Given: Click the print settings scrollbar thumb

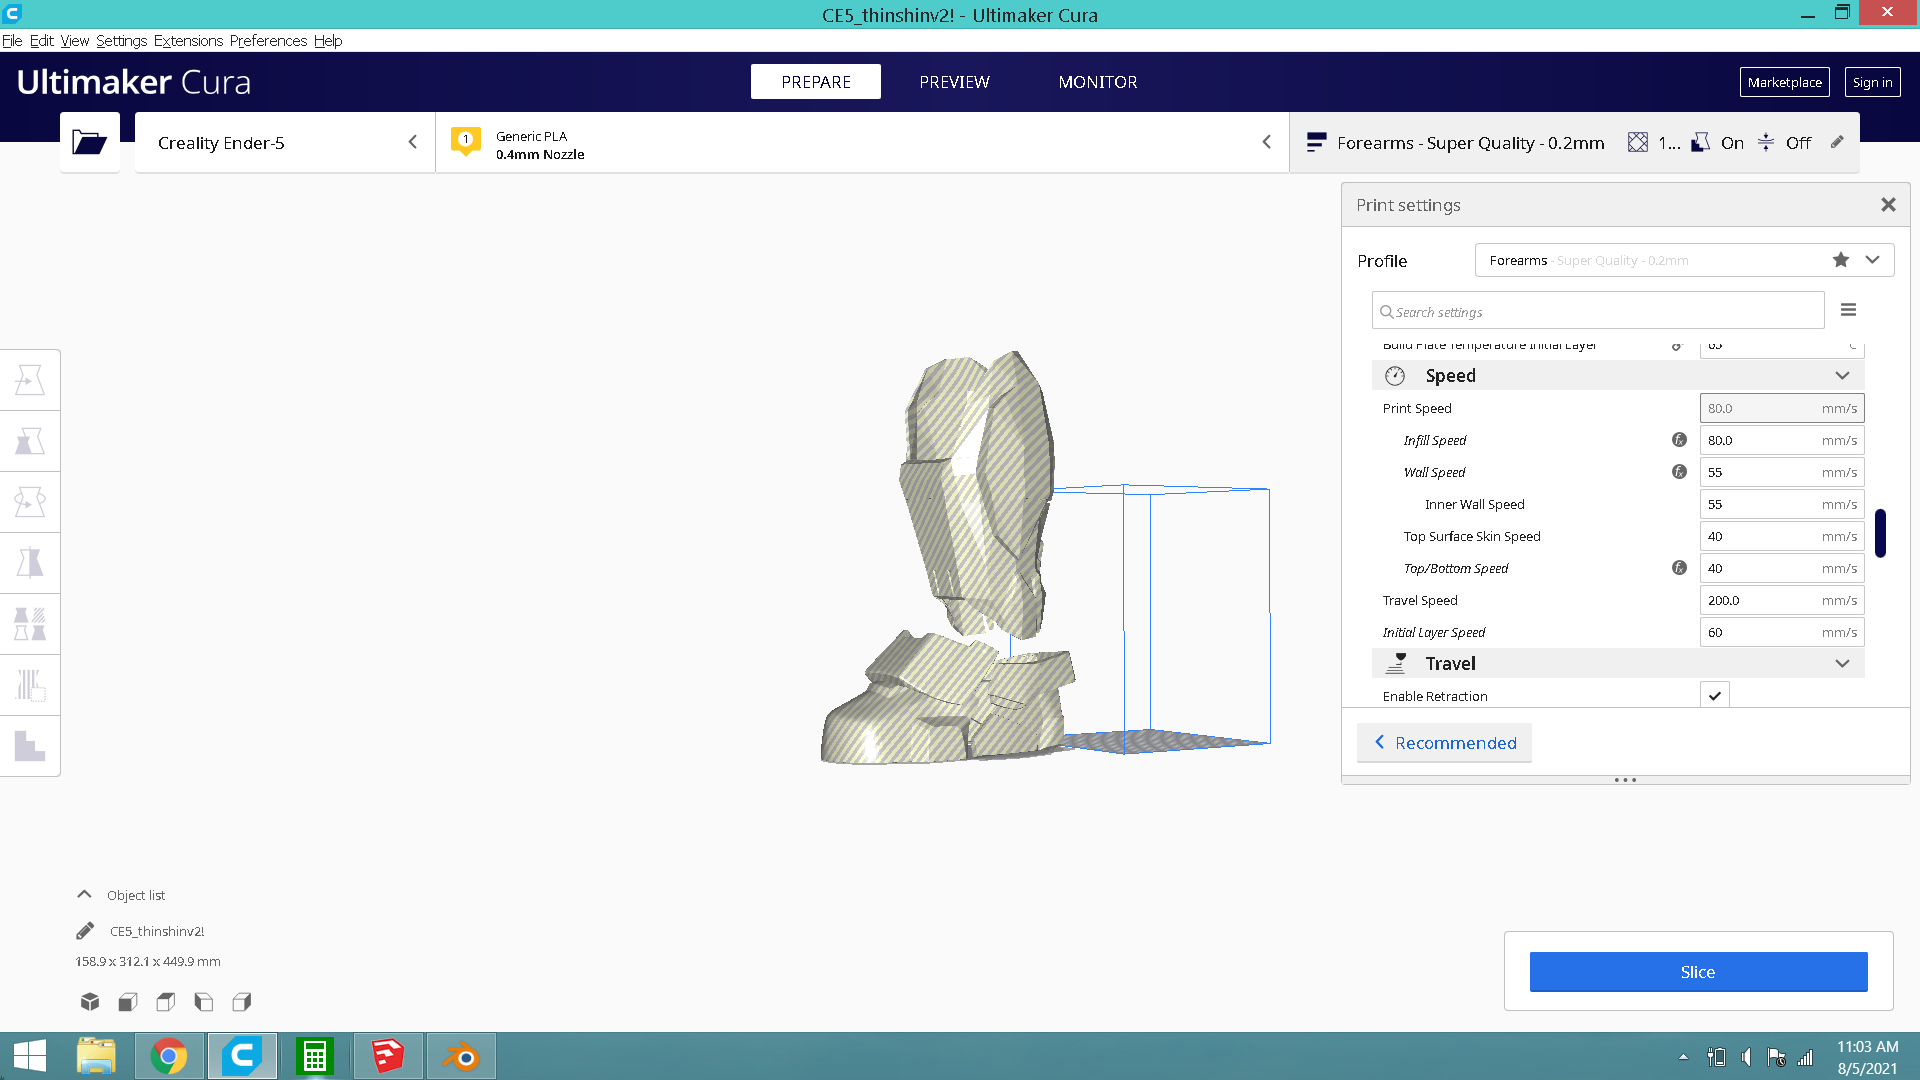Looking at the screenshot, I should click(1880, 533).
